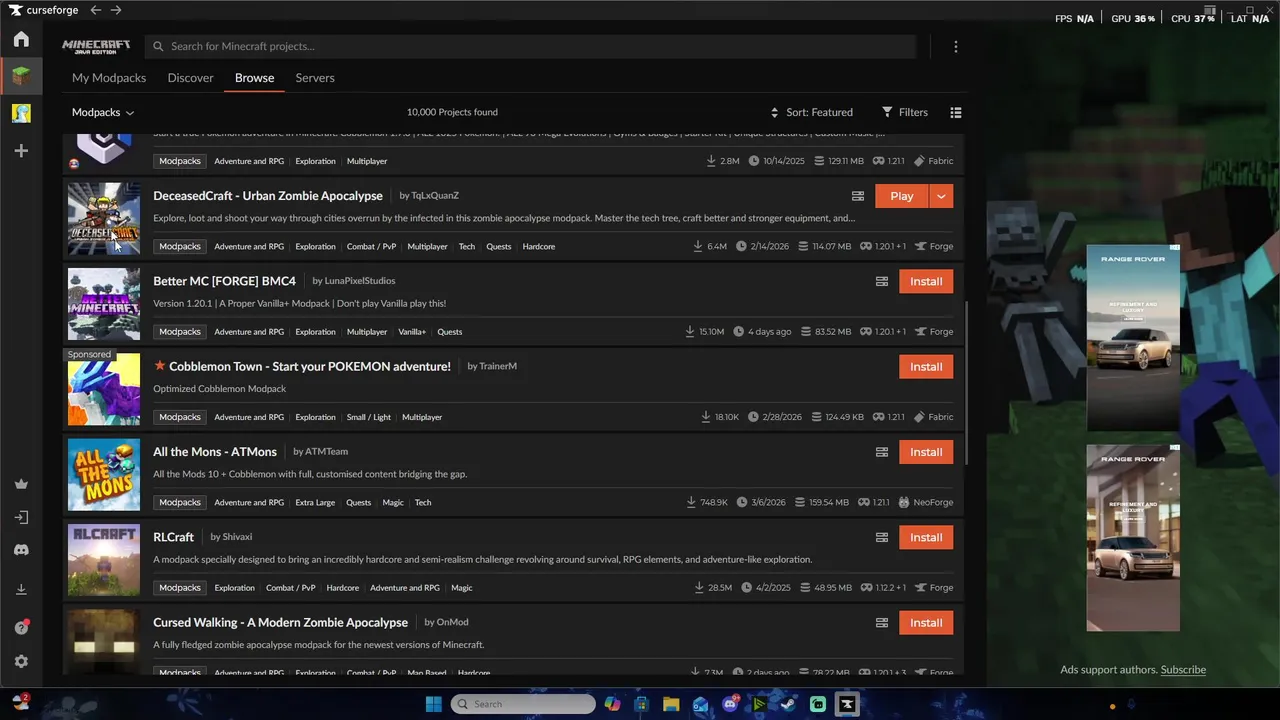The image size is (1280, 720).
Task: Open the downloads icon in sidebar
Action: (x=21, y=590)
